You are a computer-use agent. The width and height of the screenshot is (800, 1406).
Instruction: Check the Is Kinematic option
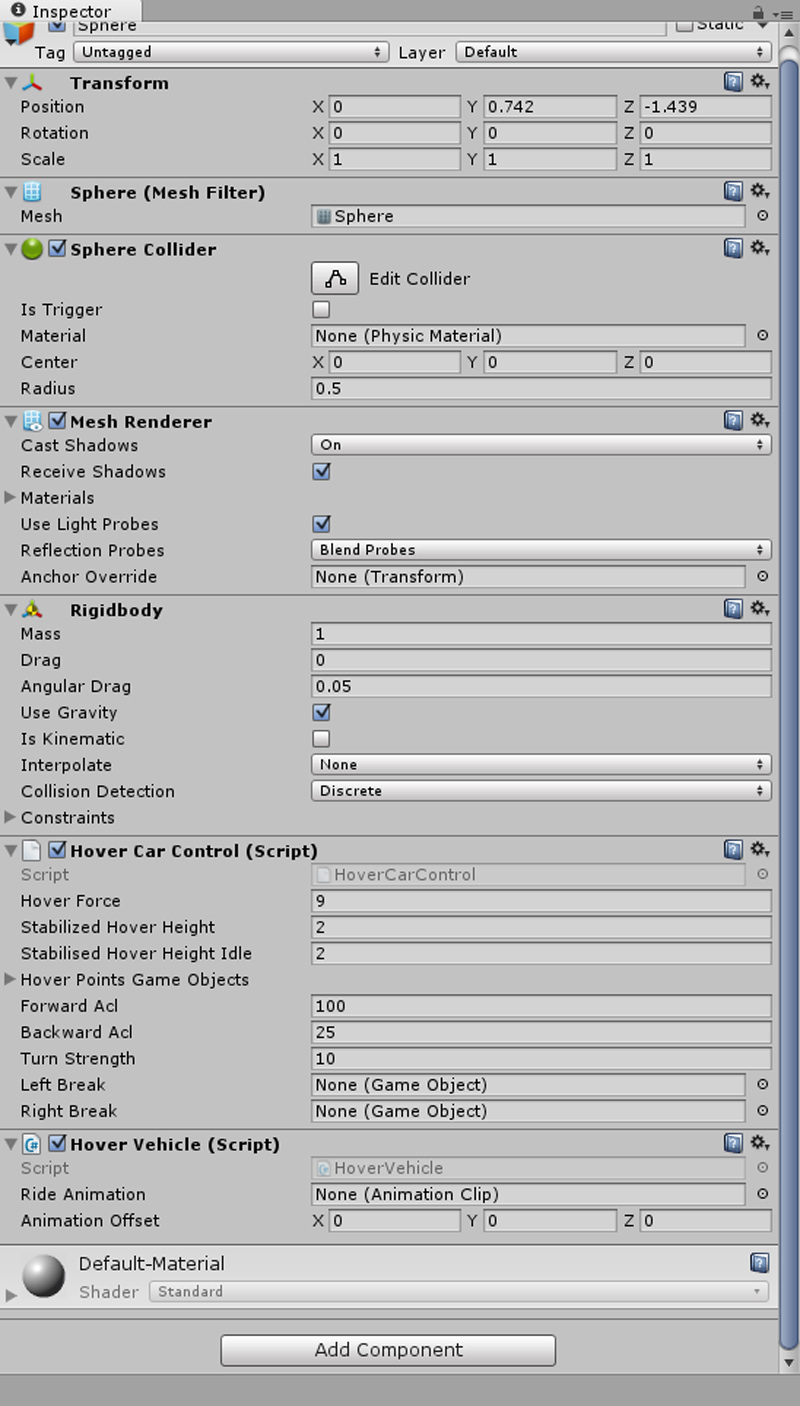coord(321,739)
